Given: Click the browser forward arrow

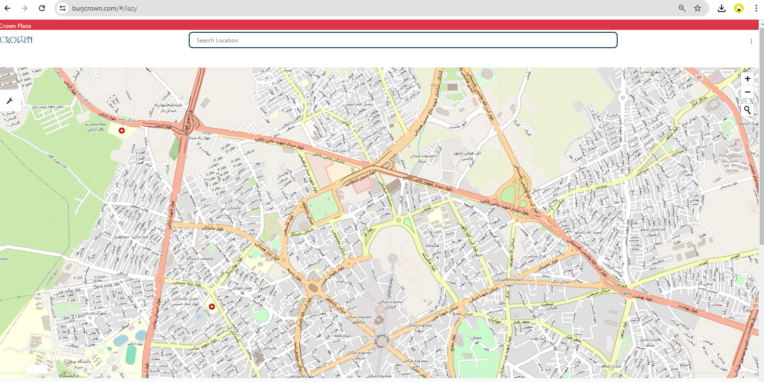Looking at the screenshot, I should pyautogui.click(x=24, y=8).
